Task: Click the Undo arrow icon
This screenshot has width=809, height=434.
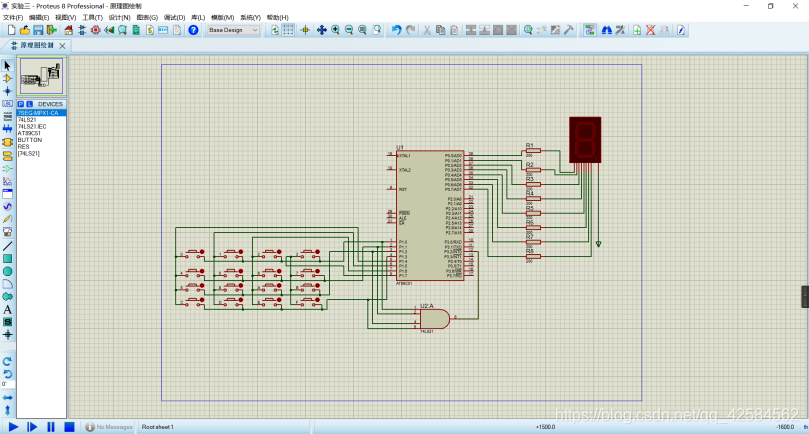Action: (396, 30)
